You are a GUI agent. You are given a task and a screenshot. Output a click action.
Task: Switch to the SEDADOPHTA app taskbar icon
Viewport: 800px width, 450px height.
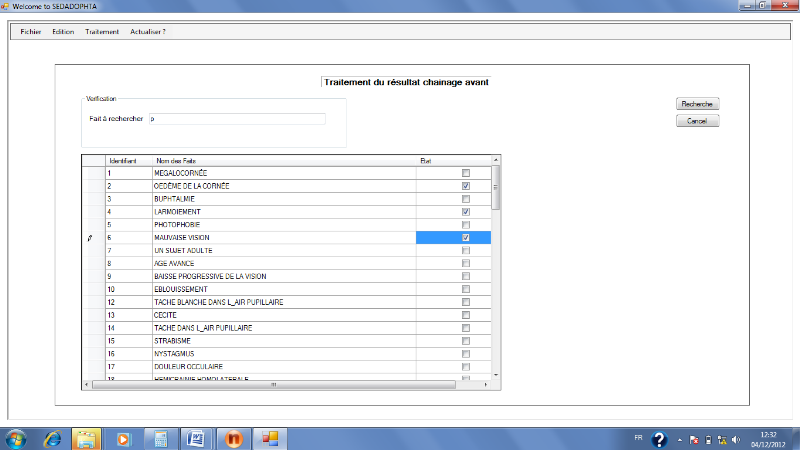[x=270, y=439]
